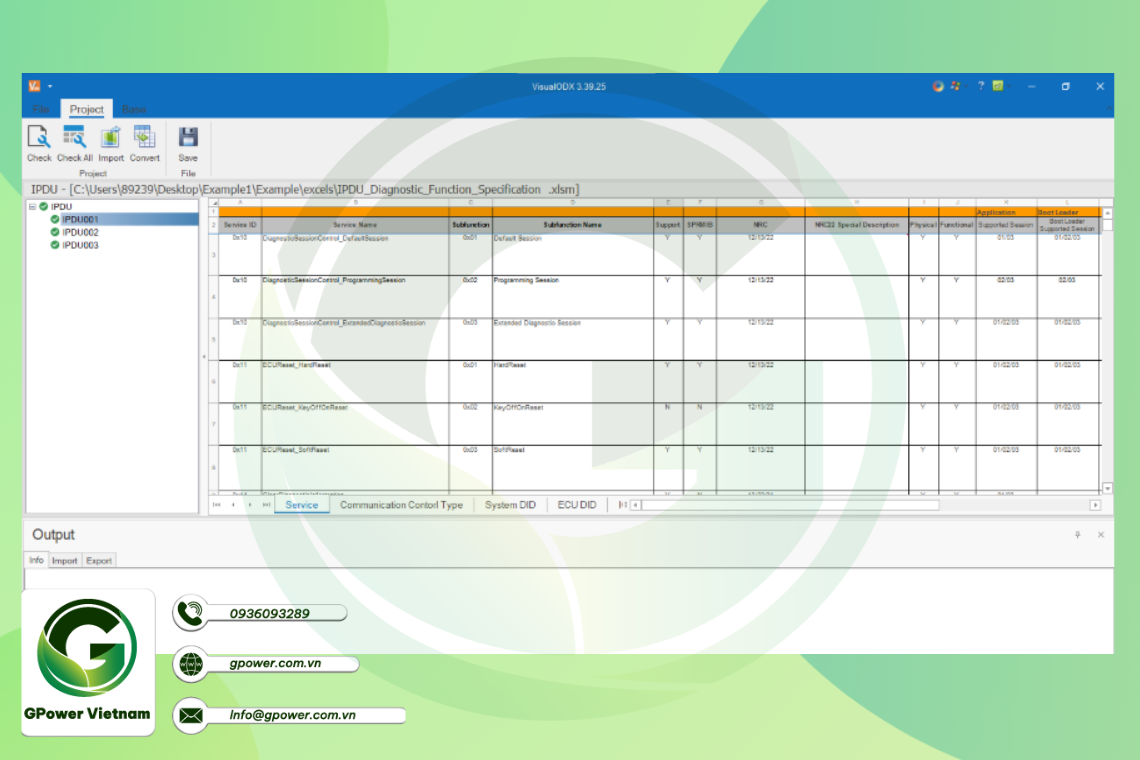Pin the Output panel
The width and height of the screenshot is (1140, 760).
1077,535
